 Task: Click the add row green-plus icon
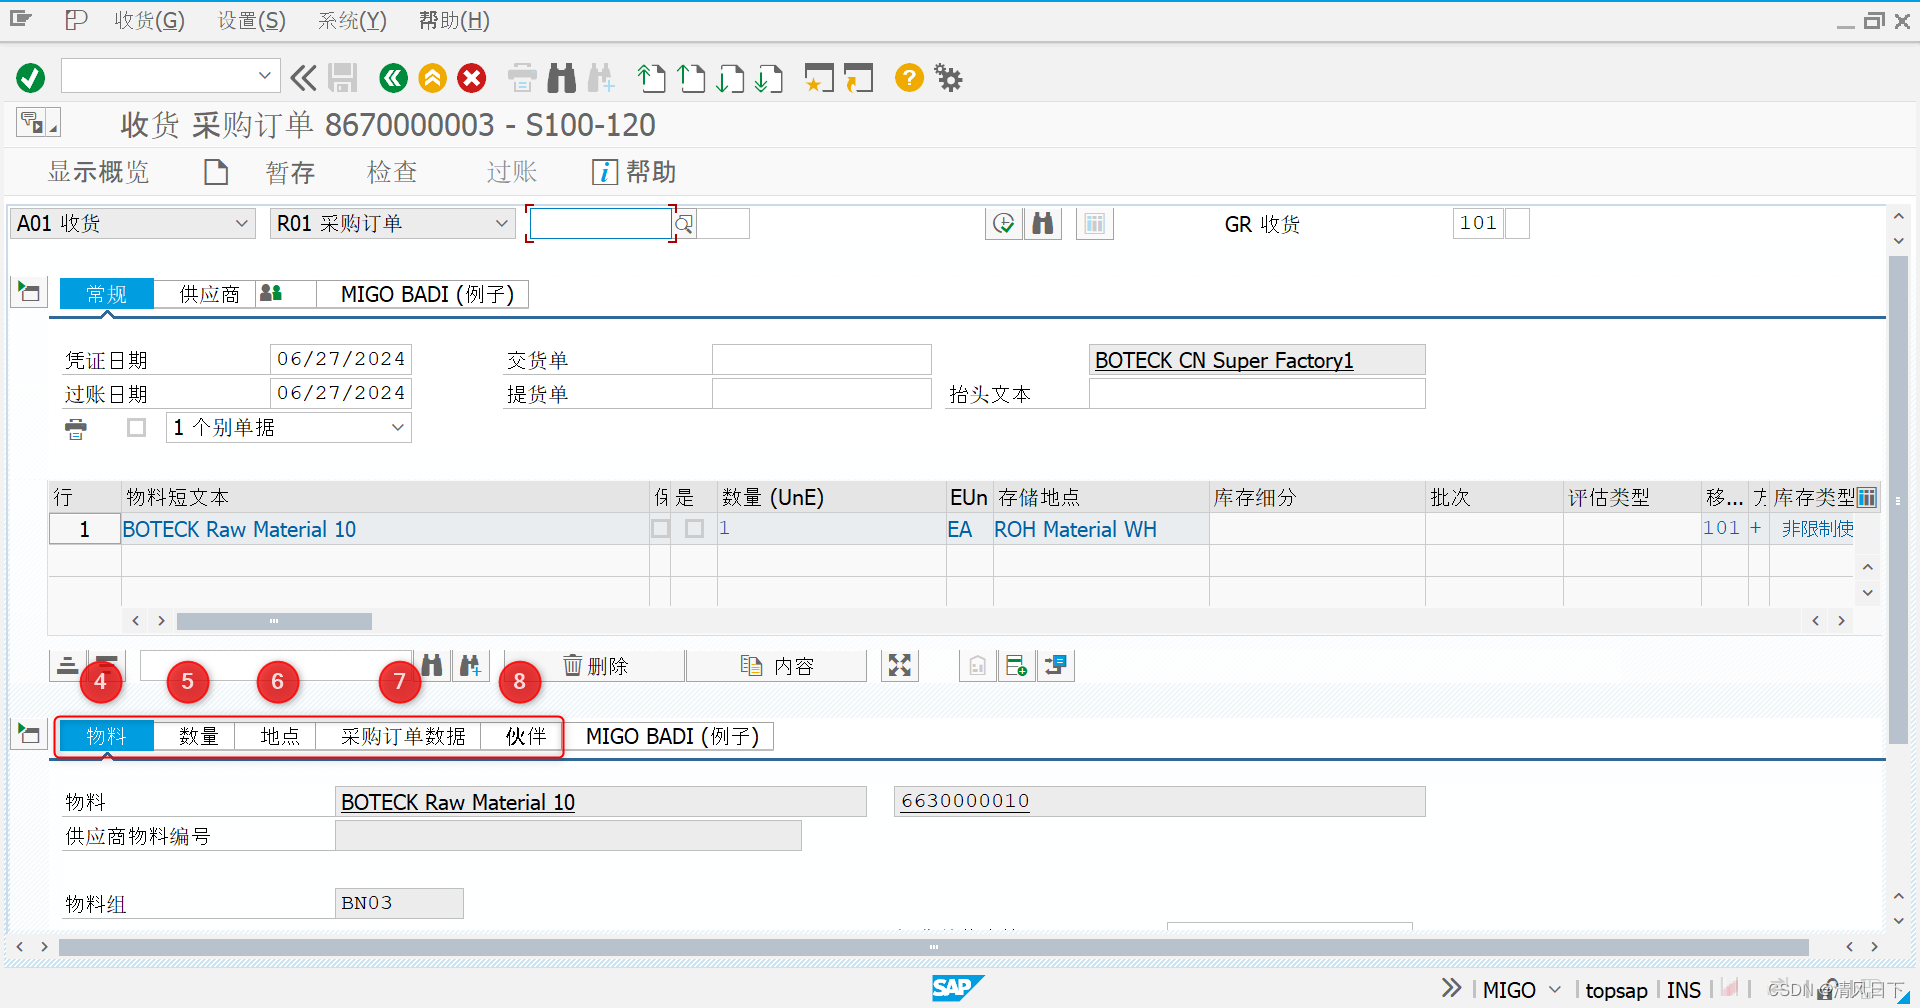[1017, 665]
